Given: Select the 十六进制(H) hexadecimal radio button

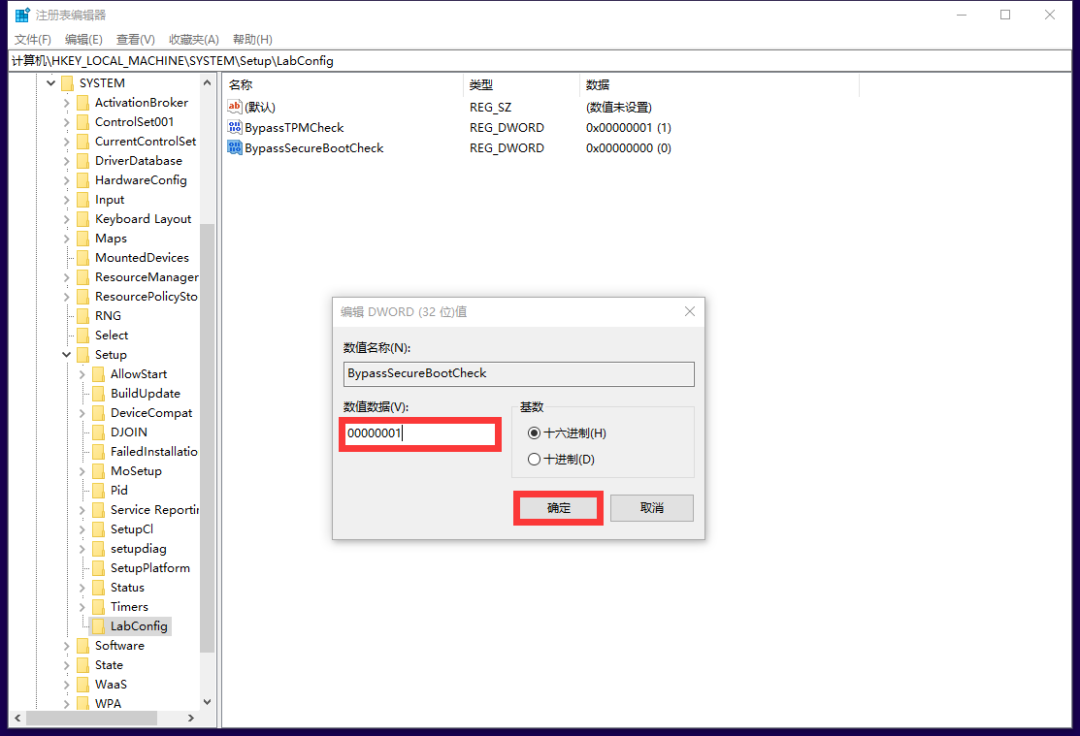Looking at the screenshot, I should [534, 433].
